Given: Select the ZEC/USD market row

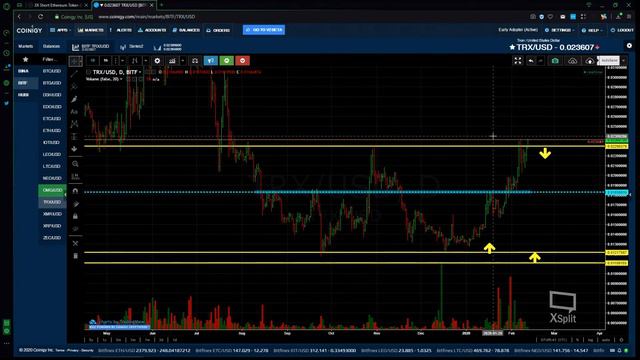Looking at the screenshot, I should point(52,238).
